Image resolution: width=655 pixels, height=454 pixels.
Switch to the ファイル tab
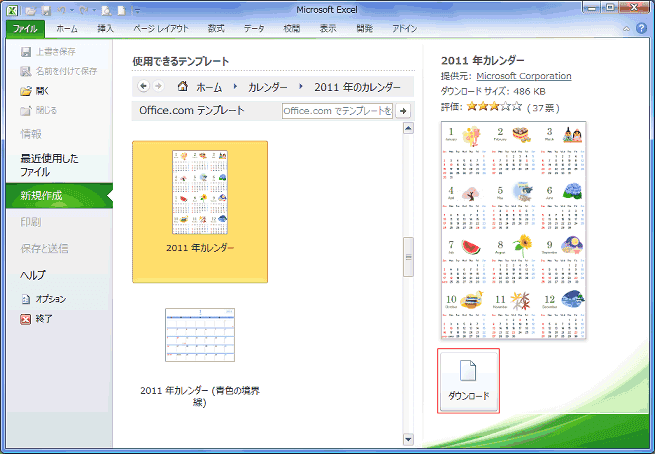pos(25,28)
